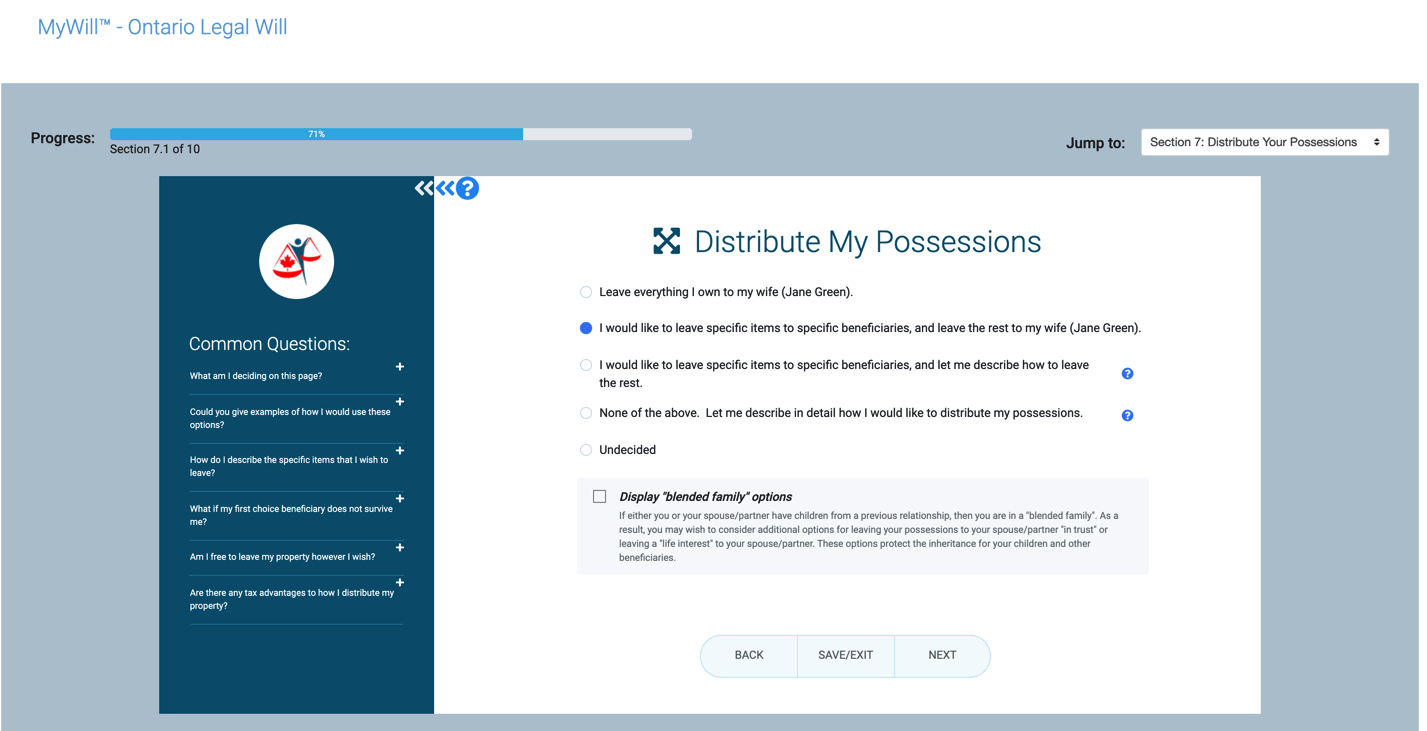The height and width of the screenshot is (731, 1427).
Task: Expand 'What am I deciding on this page?'
Action: coord(400,367)
